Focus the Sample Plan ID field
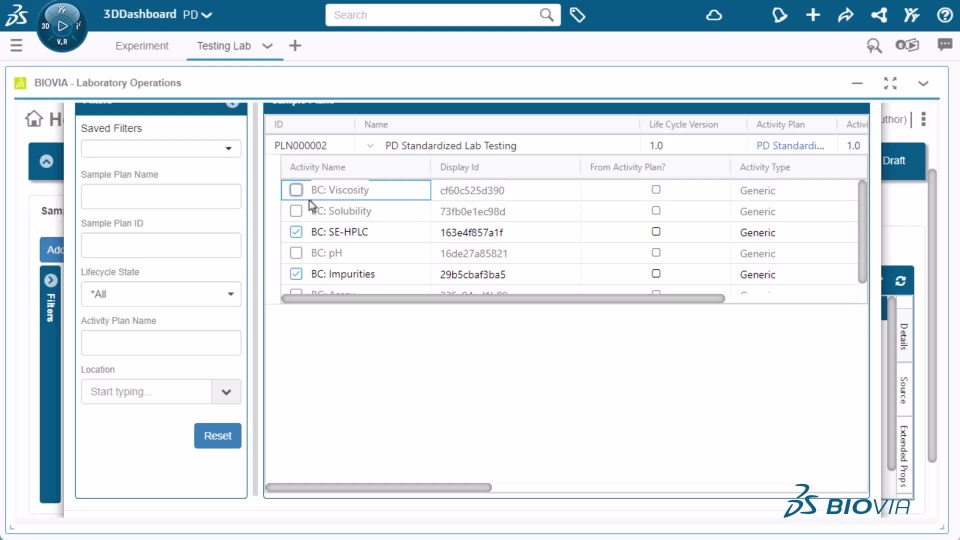The height and width of the screenshot is (540, 960). [x=161, y=245]
